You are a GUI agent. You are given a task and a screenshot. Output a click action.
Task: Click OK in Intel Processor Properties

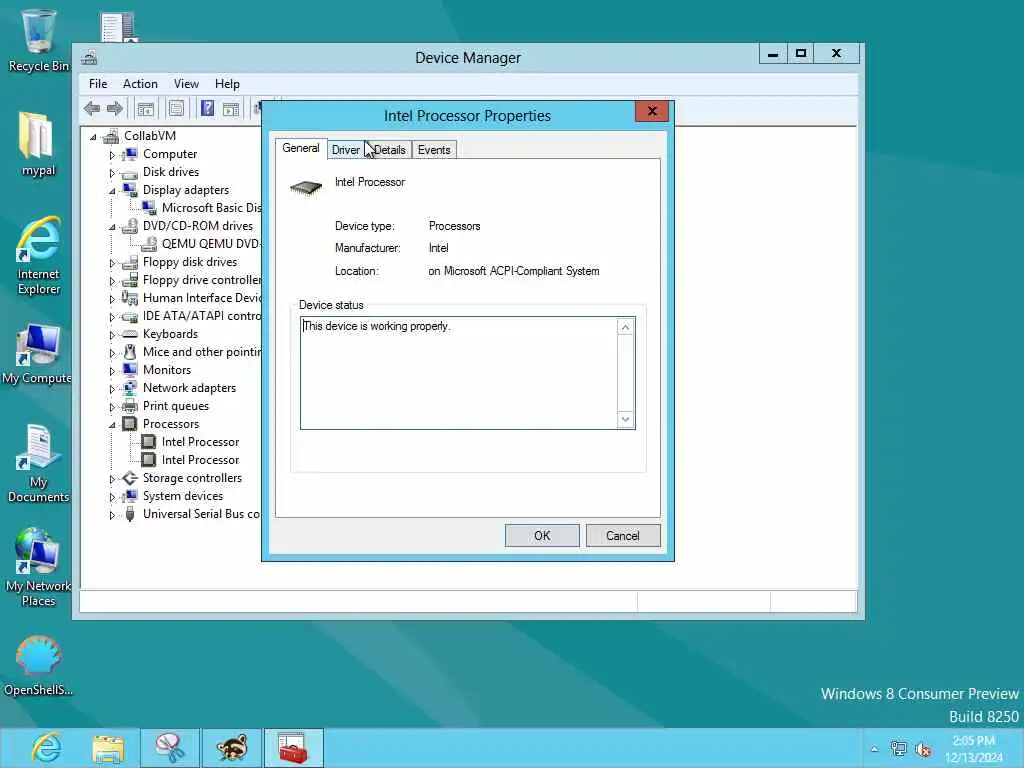click(542, 536)
